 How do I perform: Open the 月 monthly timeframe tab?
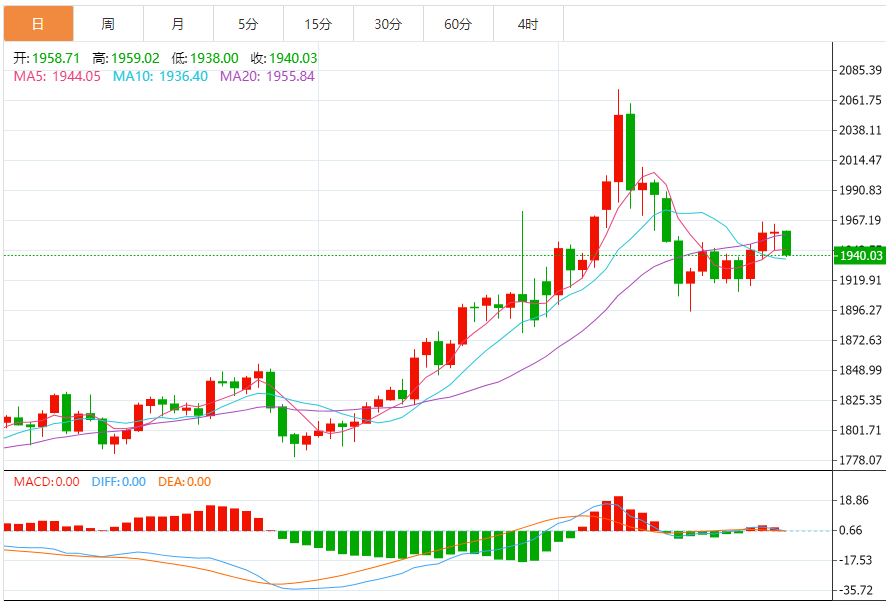178,24
